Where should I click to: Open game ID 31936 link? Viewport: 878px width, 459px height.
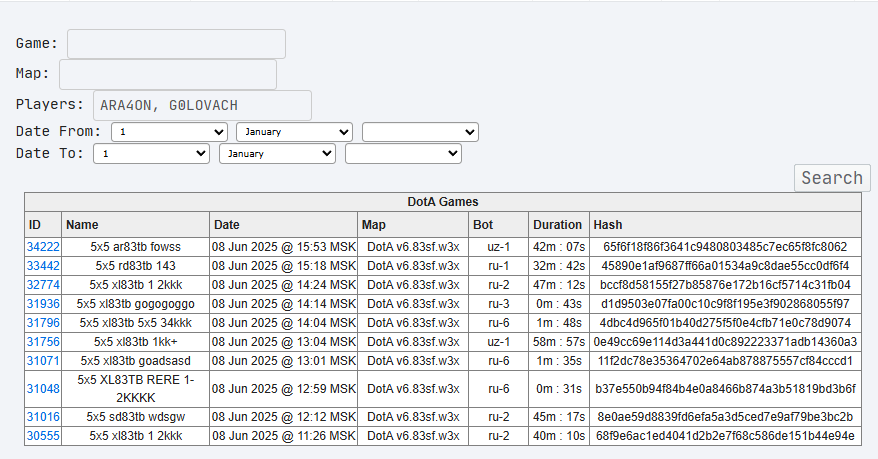[43, 304]
